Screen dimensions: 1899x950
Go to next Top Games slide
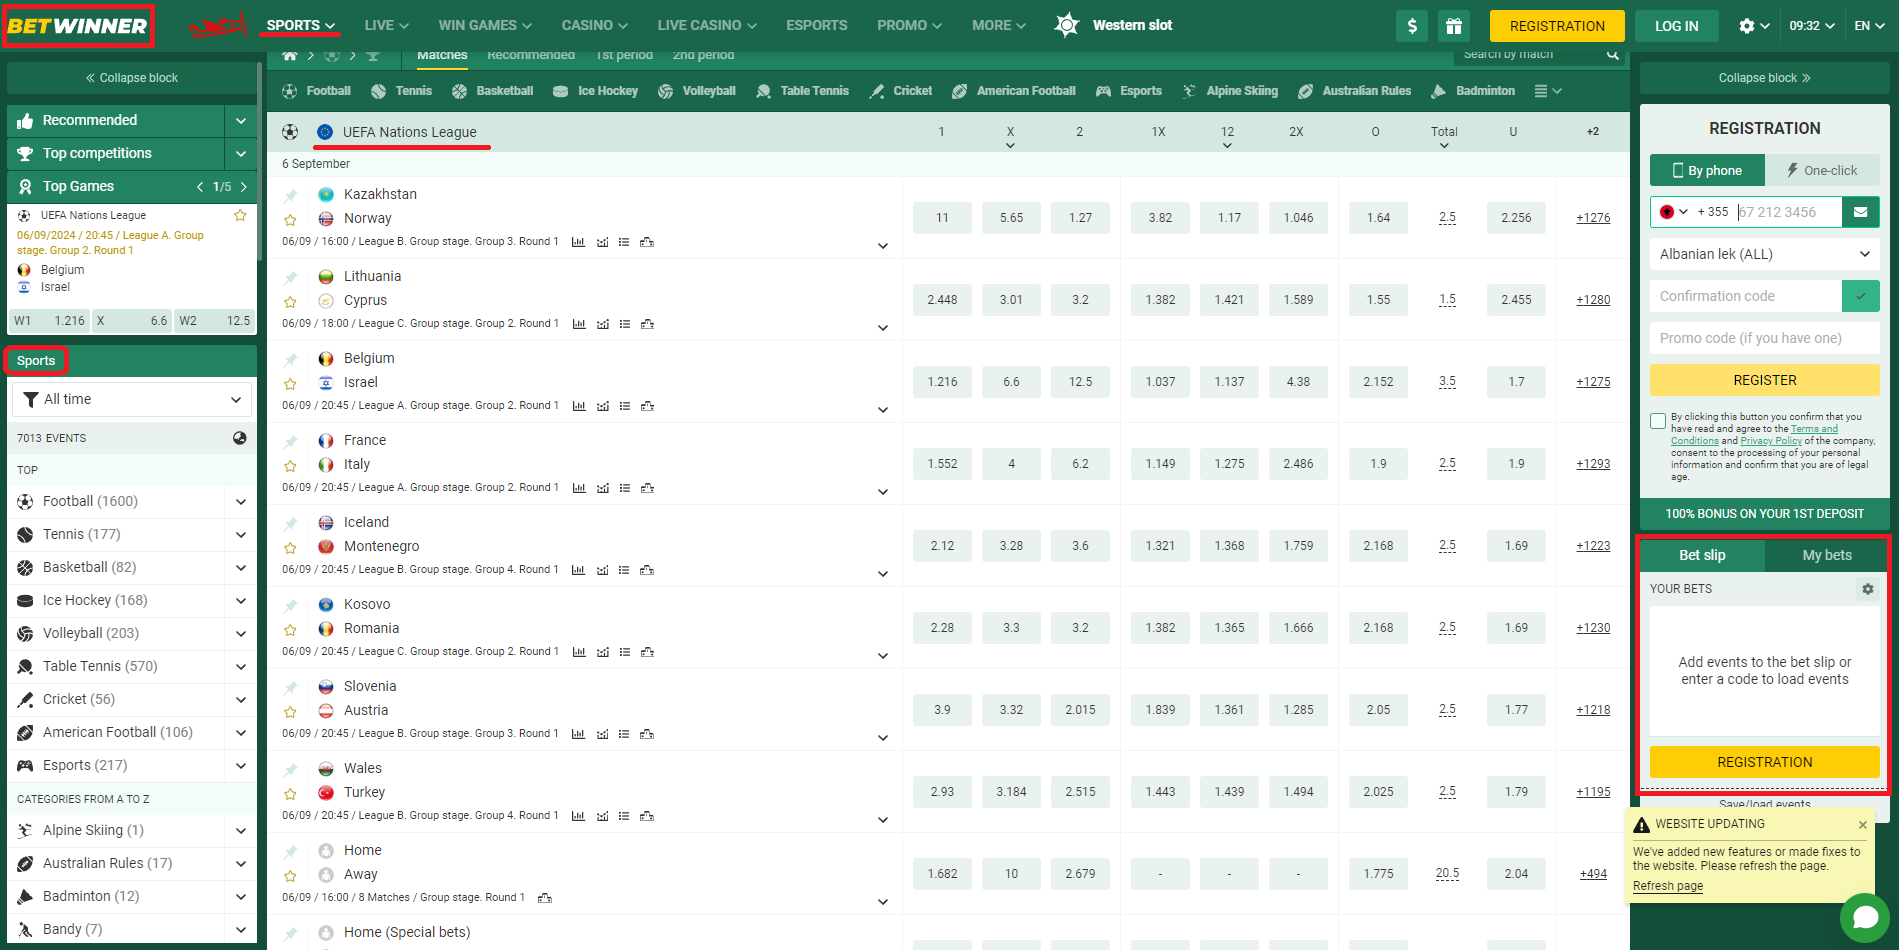243,187
